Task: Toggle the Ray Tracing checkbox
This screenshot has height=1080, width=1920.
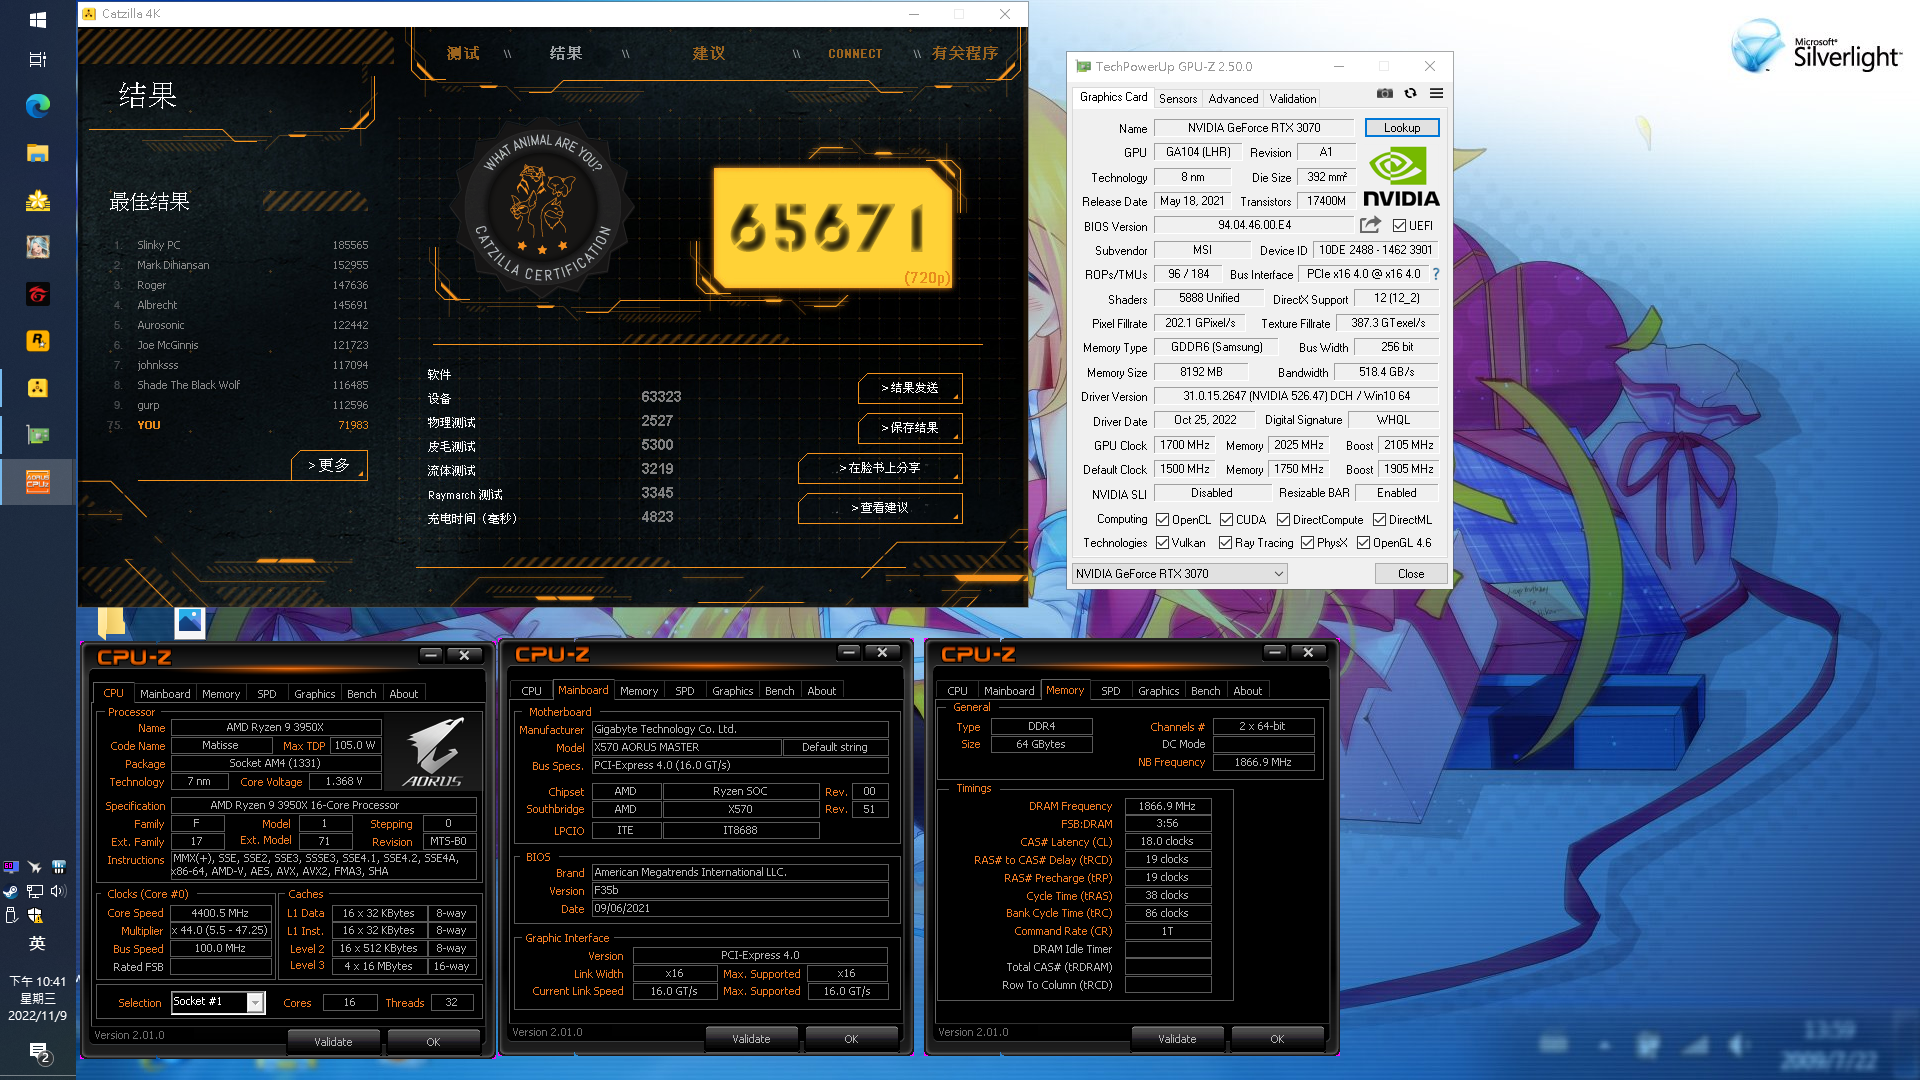Action: 1225,543
